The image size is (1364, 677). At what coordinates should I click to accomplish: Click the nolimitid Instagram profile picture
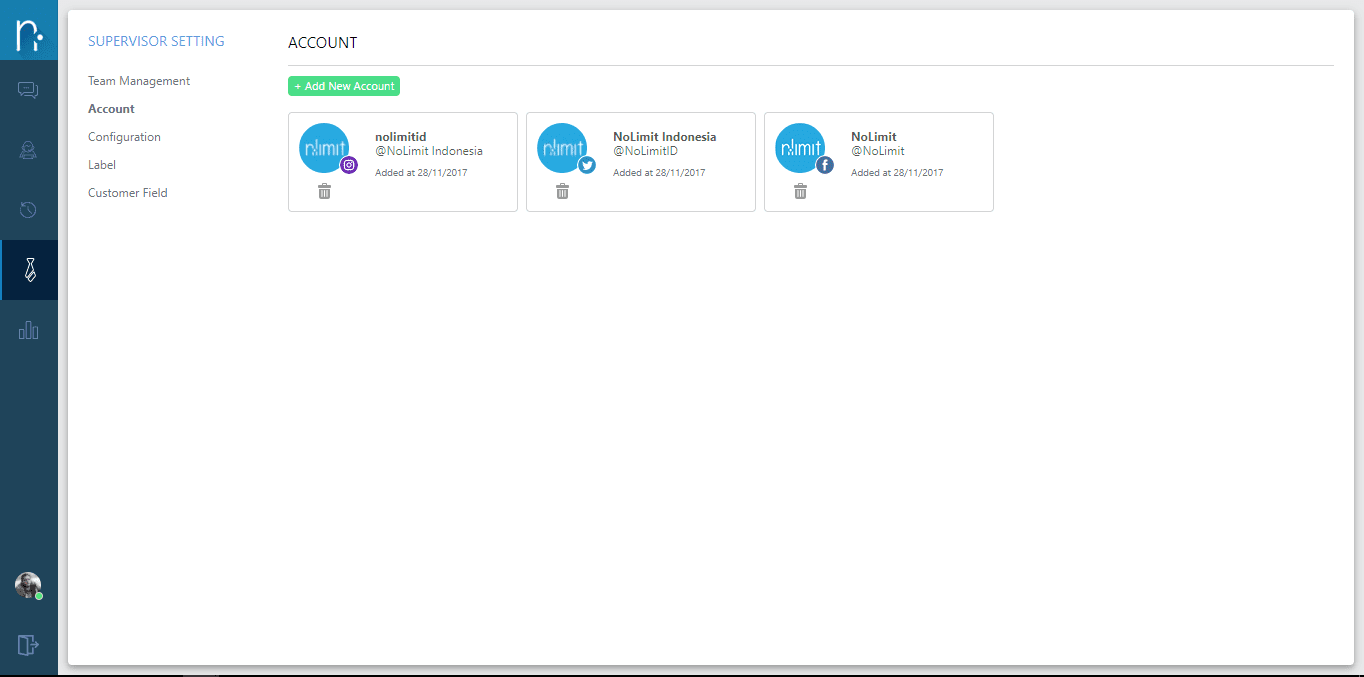click(324, 148)
